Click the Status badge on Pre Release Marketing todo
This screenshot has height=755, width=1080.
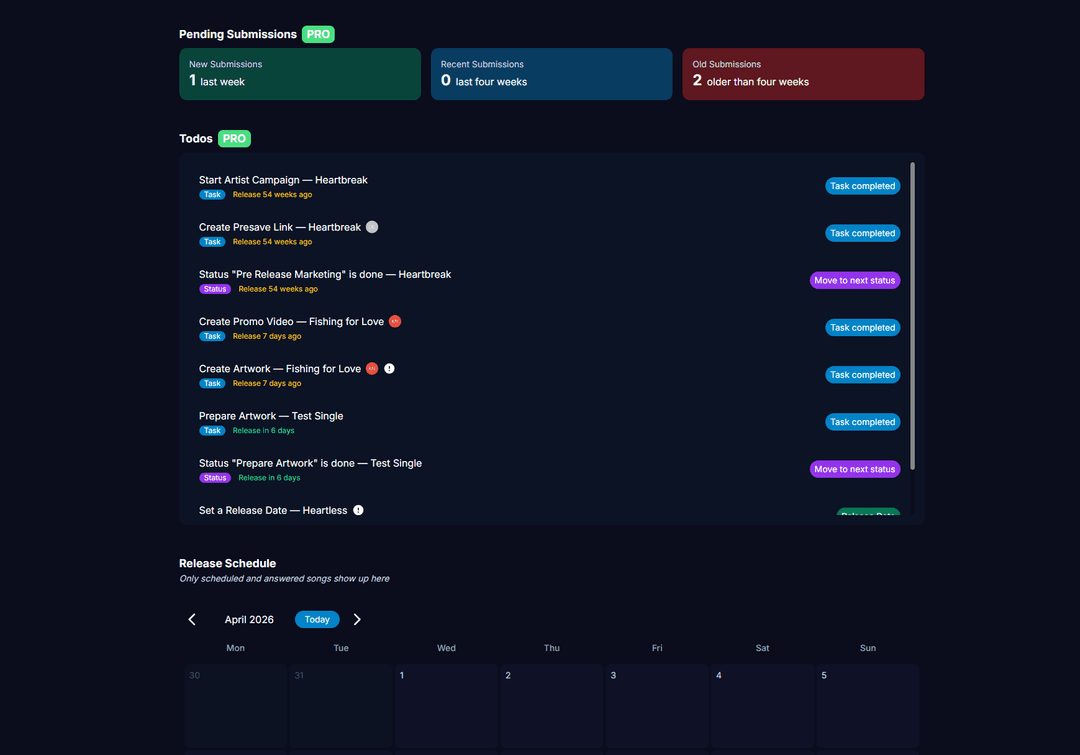pos(215,288)
